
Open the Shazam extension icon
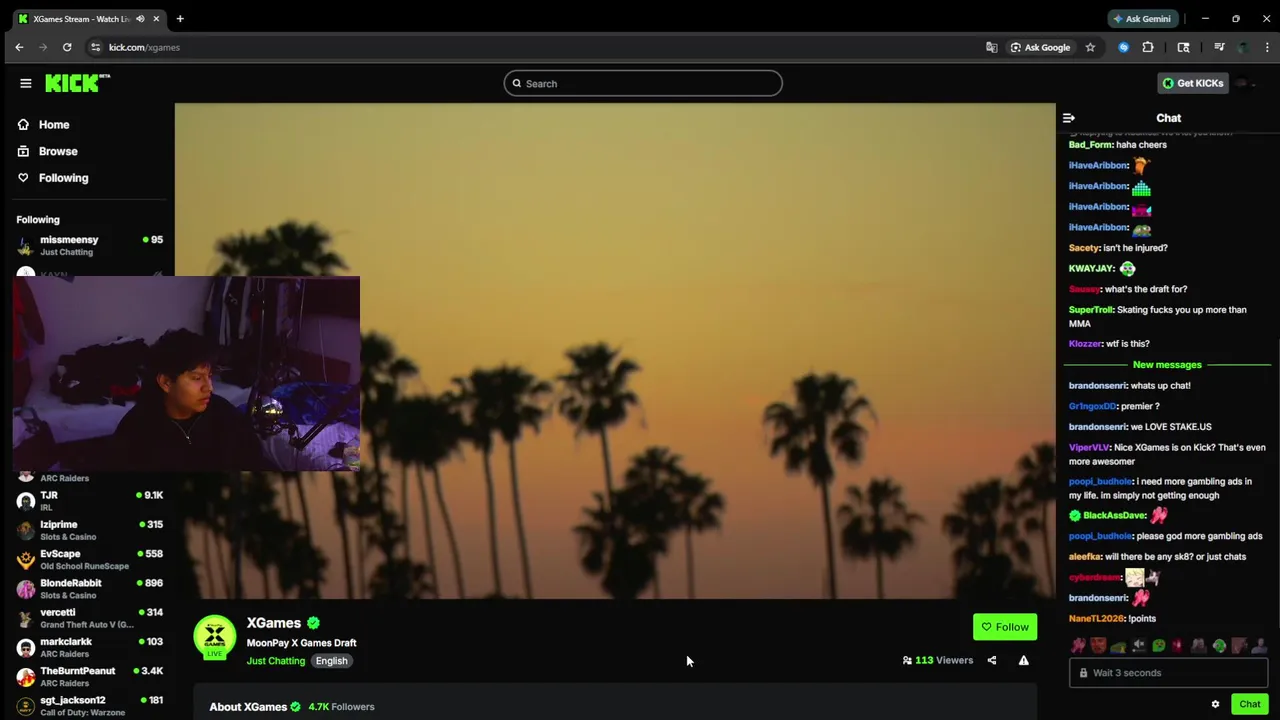[x=1124, y=47]
